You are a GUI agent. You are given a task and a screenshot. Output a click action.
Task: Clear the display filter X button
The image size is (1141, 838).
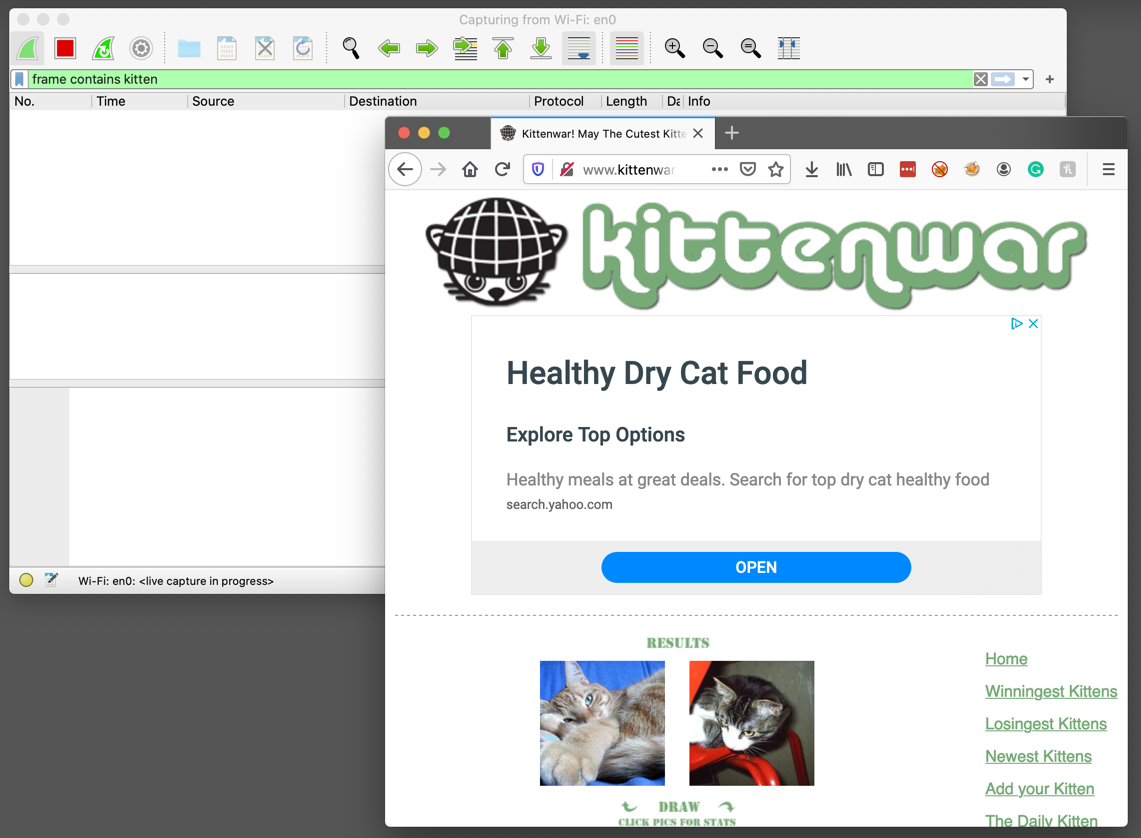[x=981, y=79]
